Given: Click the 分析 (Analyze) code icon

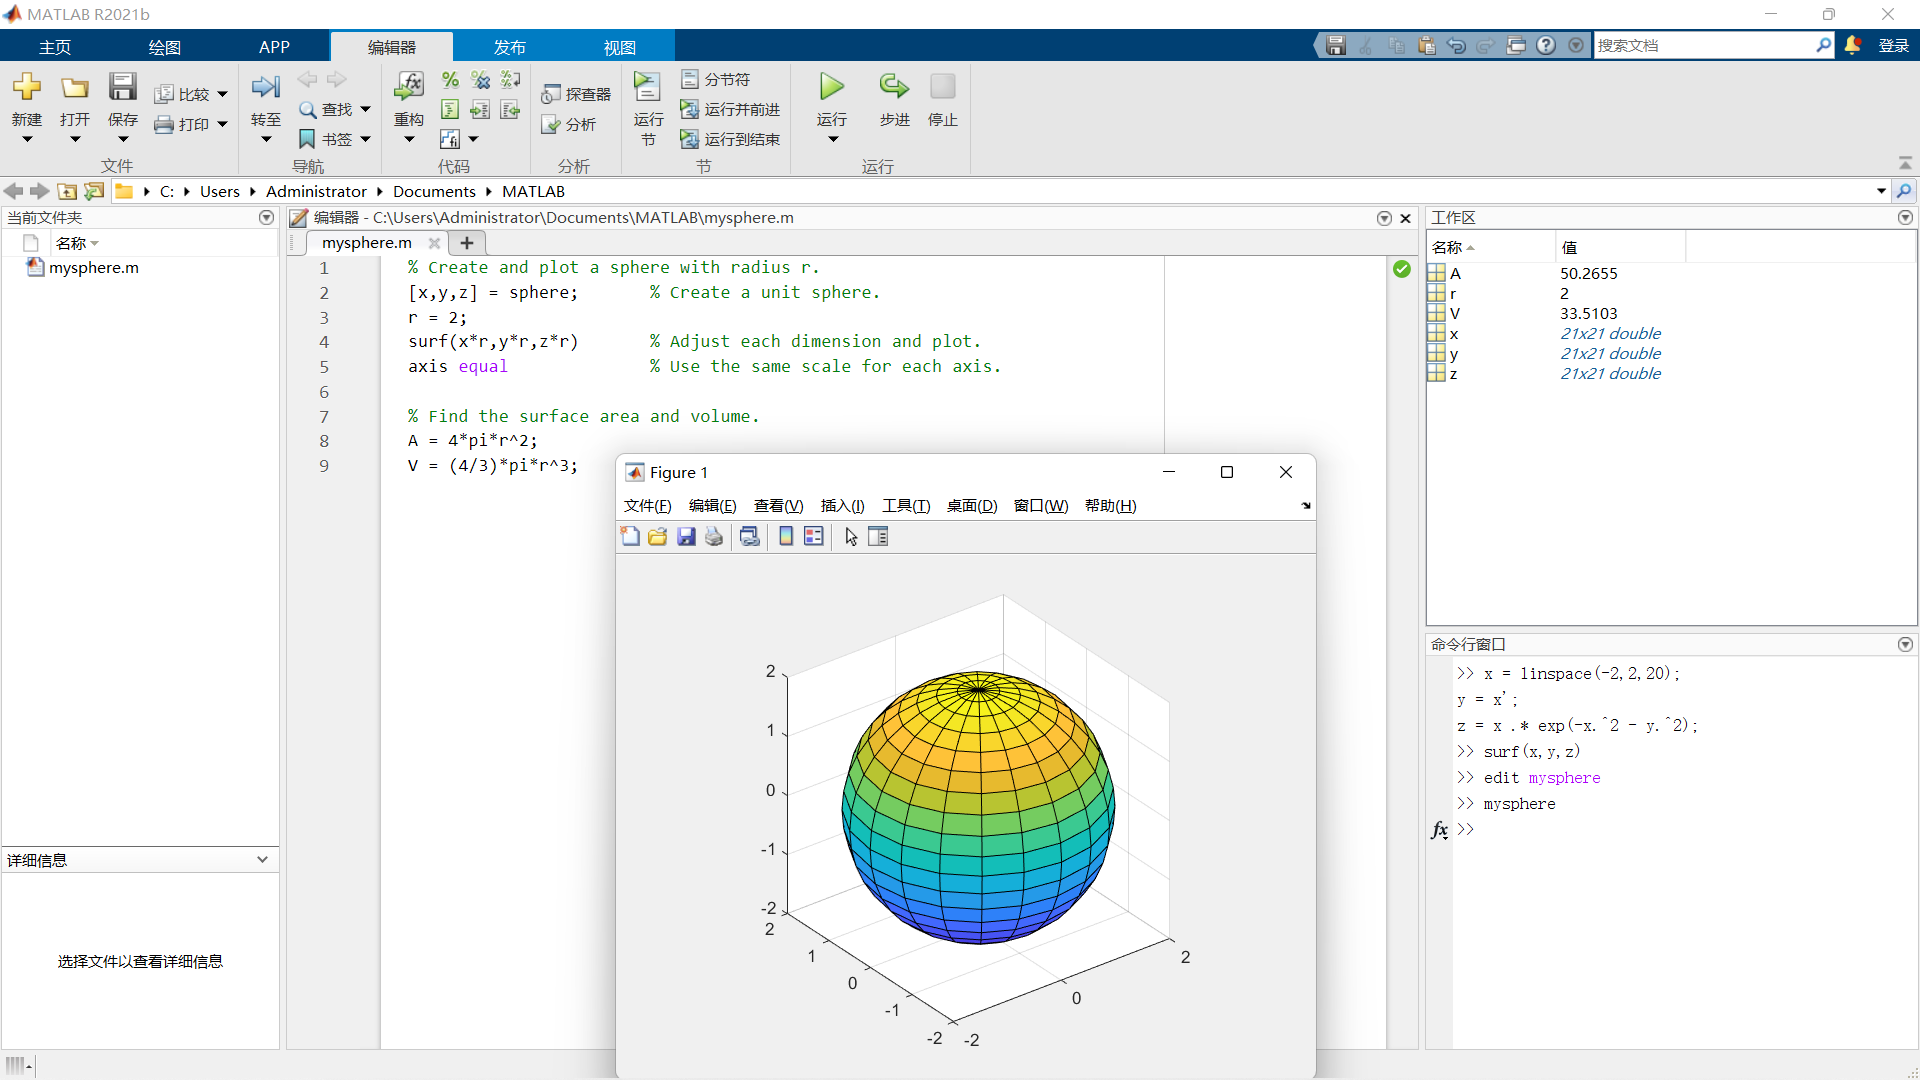Looking at the screenshot, I should coord(569,124).
